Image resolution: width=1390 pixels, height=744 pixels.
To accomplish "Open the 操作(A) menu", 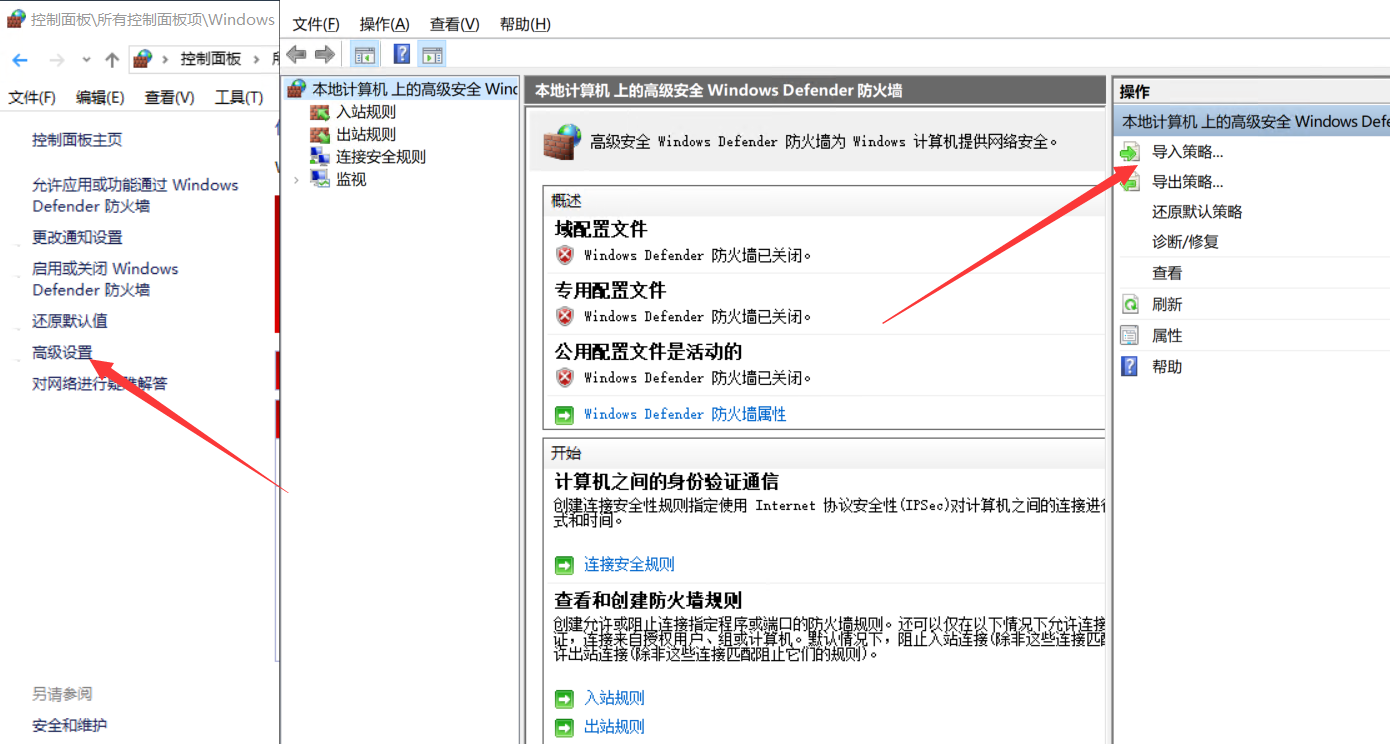I will [x=385, y=24].
